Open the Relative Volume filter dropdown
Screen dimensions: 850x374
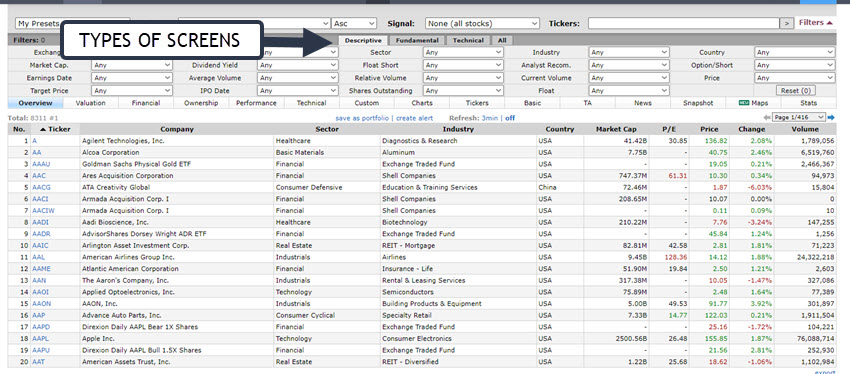click(x=463, y=78)
